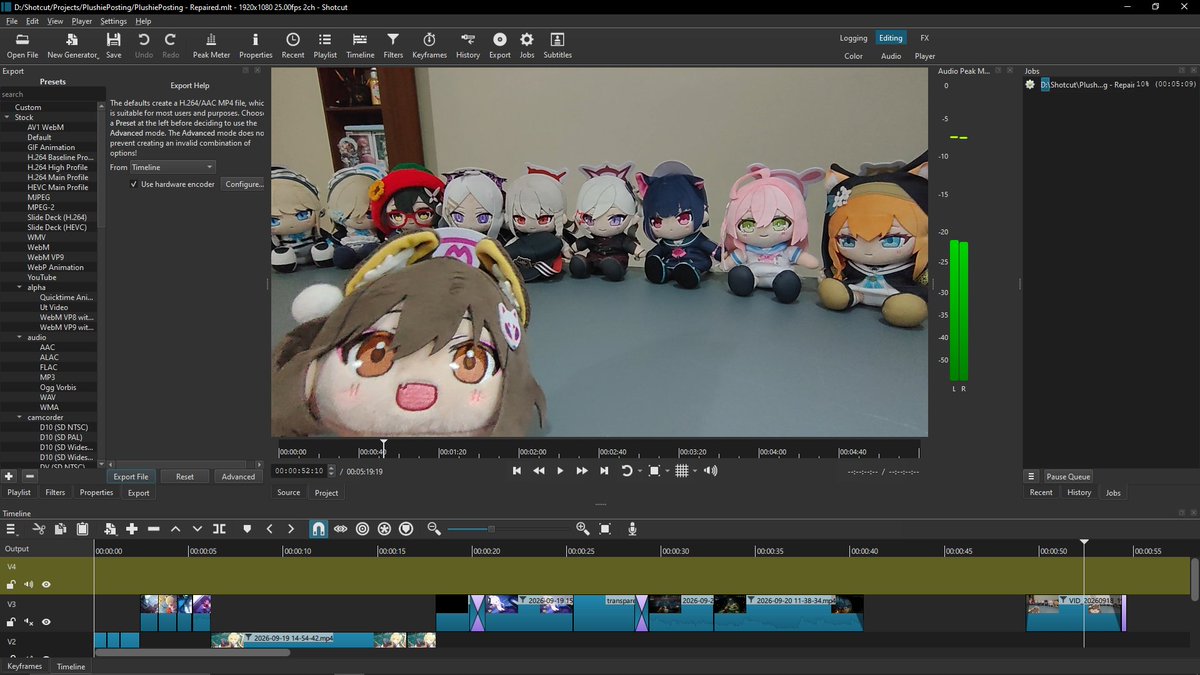Click the Export File button
Image resolution: width=1200 pixels, height=675 pixels.
(x=131, y=477)
